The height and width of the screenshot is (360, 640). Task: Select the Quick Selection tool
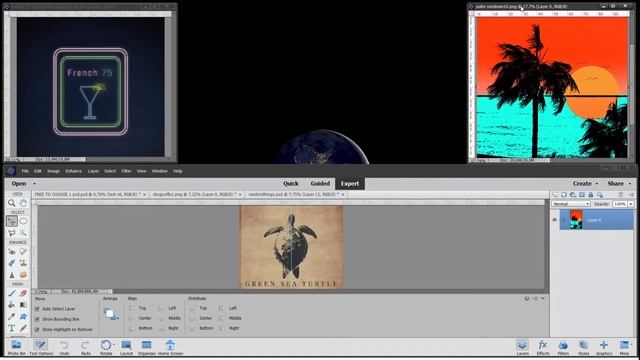pos(23,233)
